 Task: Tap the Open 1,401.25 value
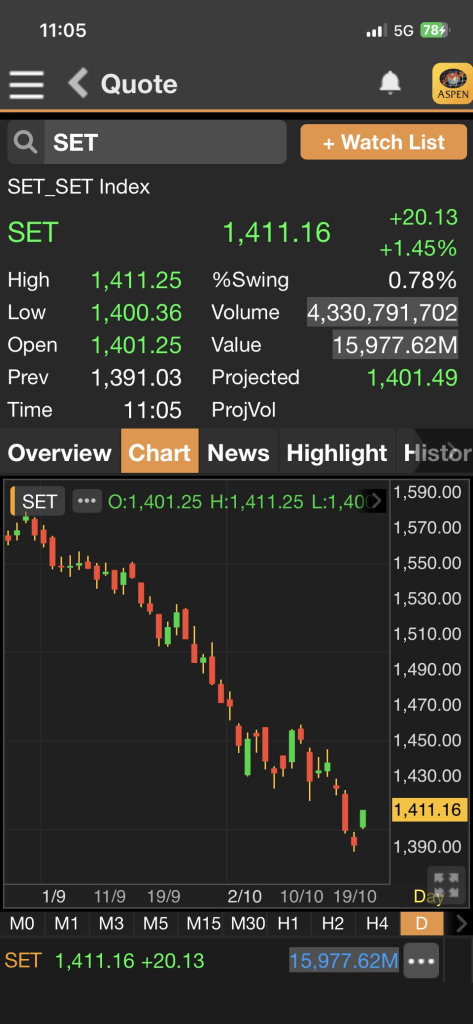137,345
